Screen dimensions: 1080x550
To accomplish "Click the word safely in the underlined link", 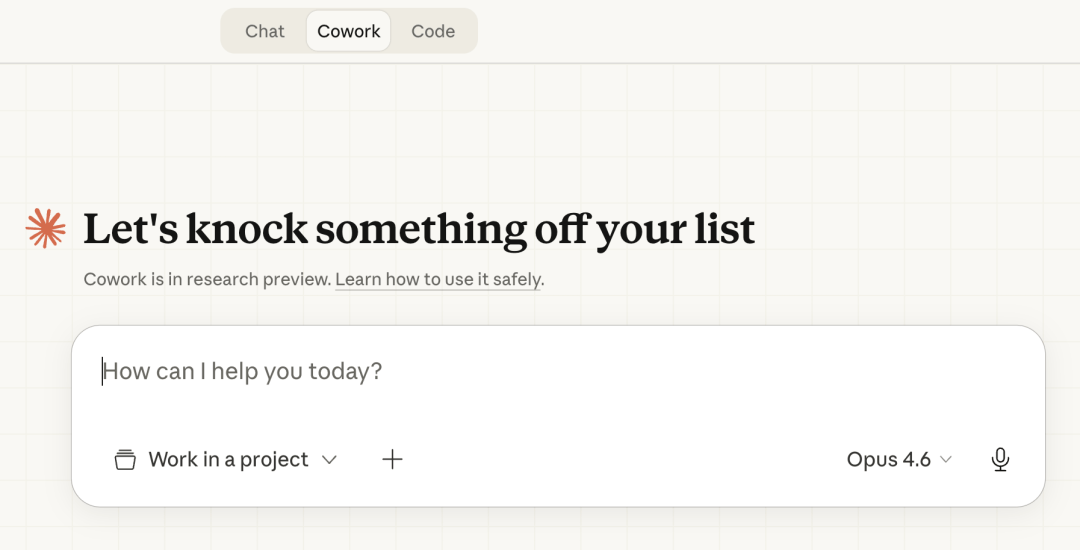I will [x=516, y=280].
